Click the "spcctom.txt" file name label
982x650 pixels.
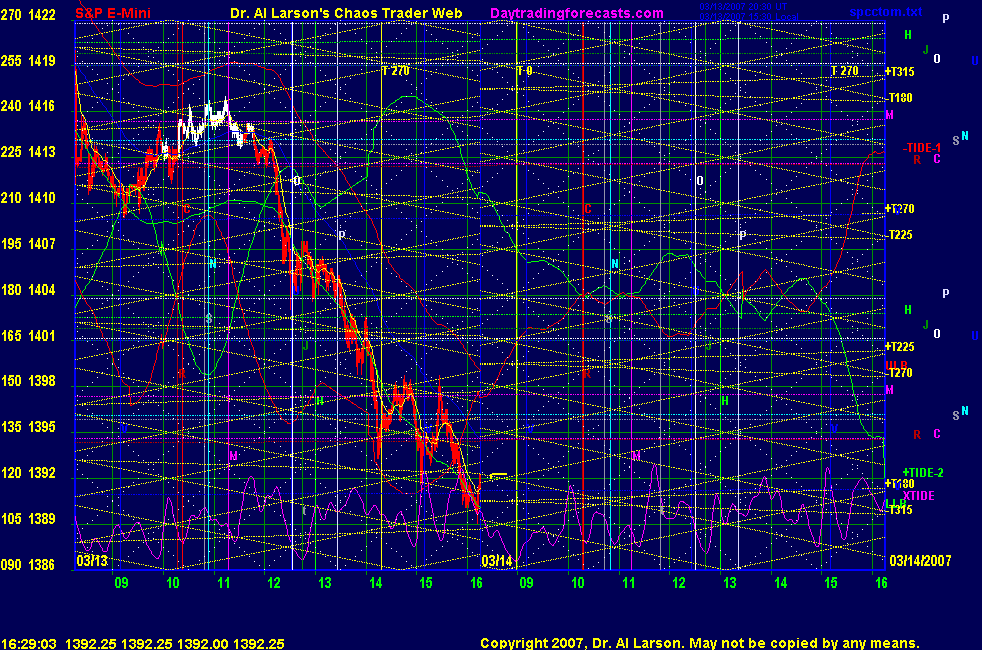(886, 12)
